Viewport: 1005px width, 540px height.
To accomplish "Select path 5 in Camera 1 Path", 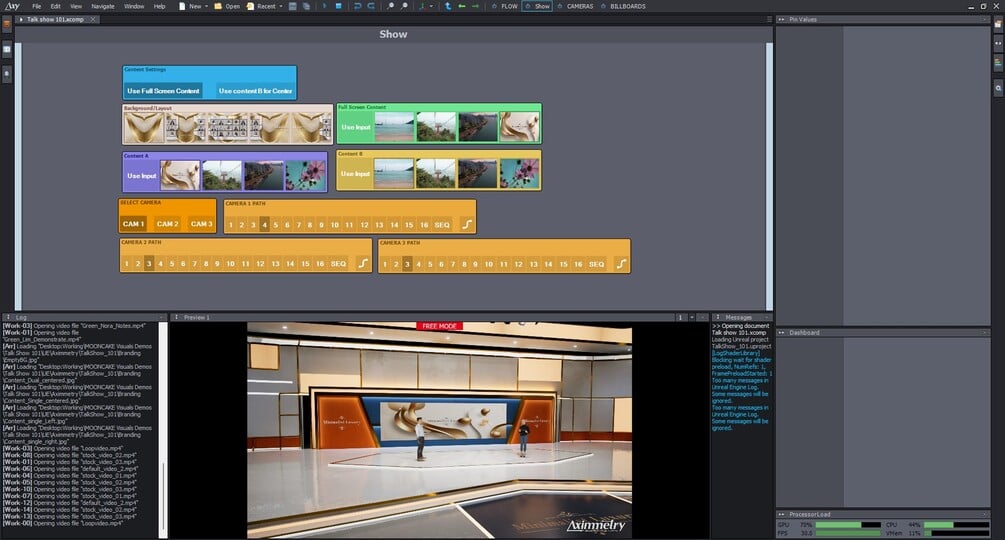I will coord(276,225).
